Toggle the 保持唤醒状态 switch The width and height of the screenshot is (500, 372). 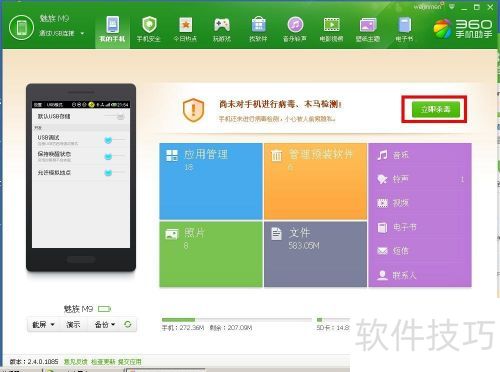tap(108, 156)
